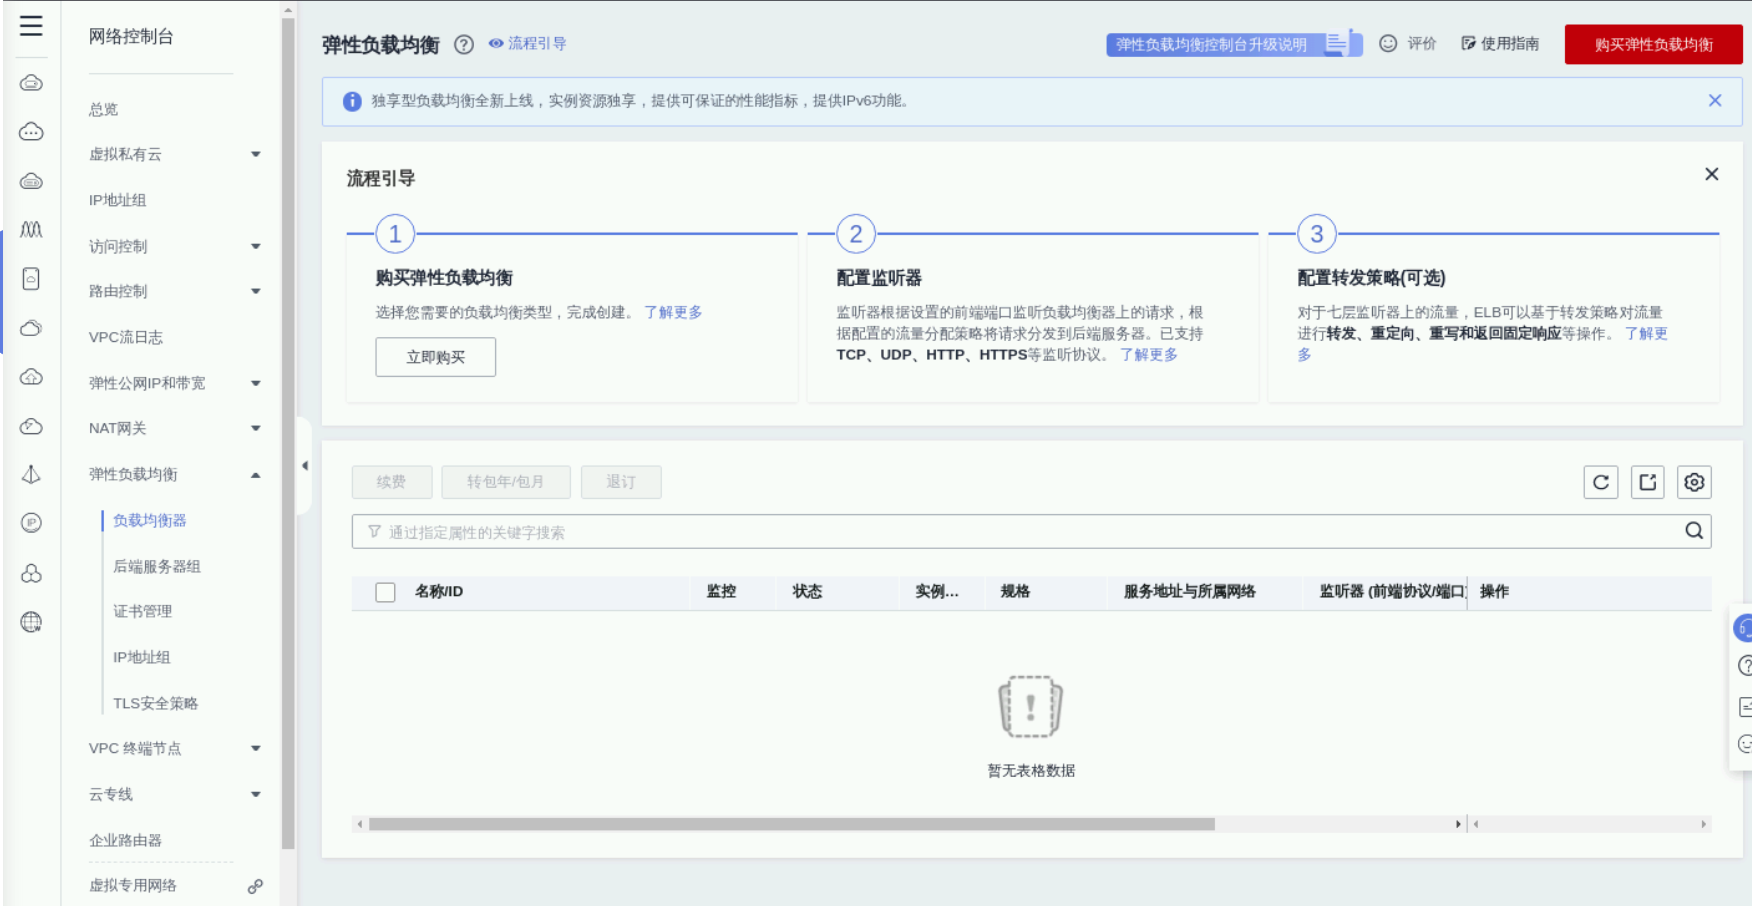Select 负载均衡器 in the submenu
Screen dimensions: 1752x906
pos(149,520)
